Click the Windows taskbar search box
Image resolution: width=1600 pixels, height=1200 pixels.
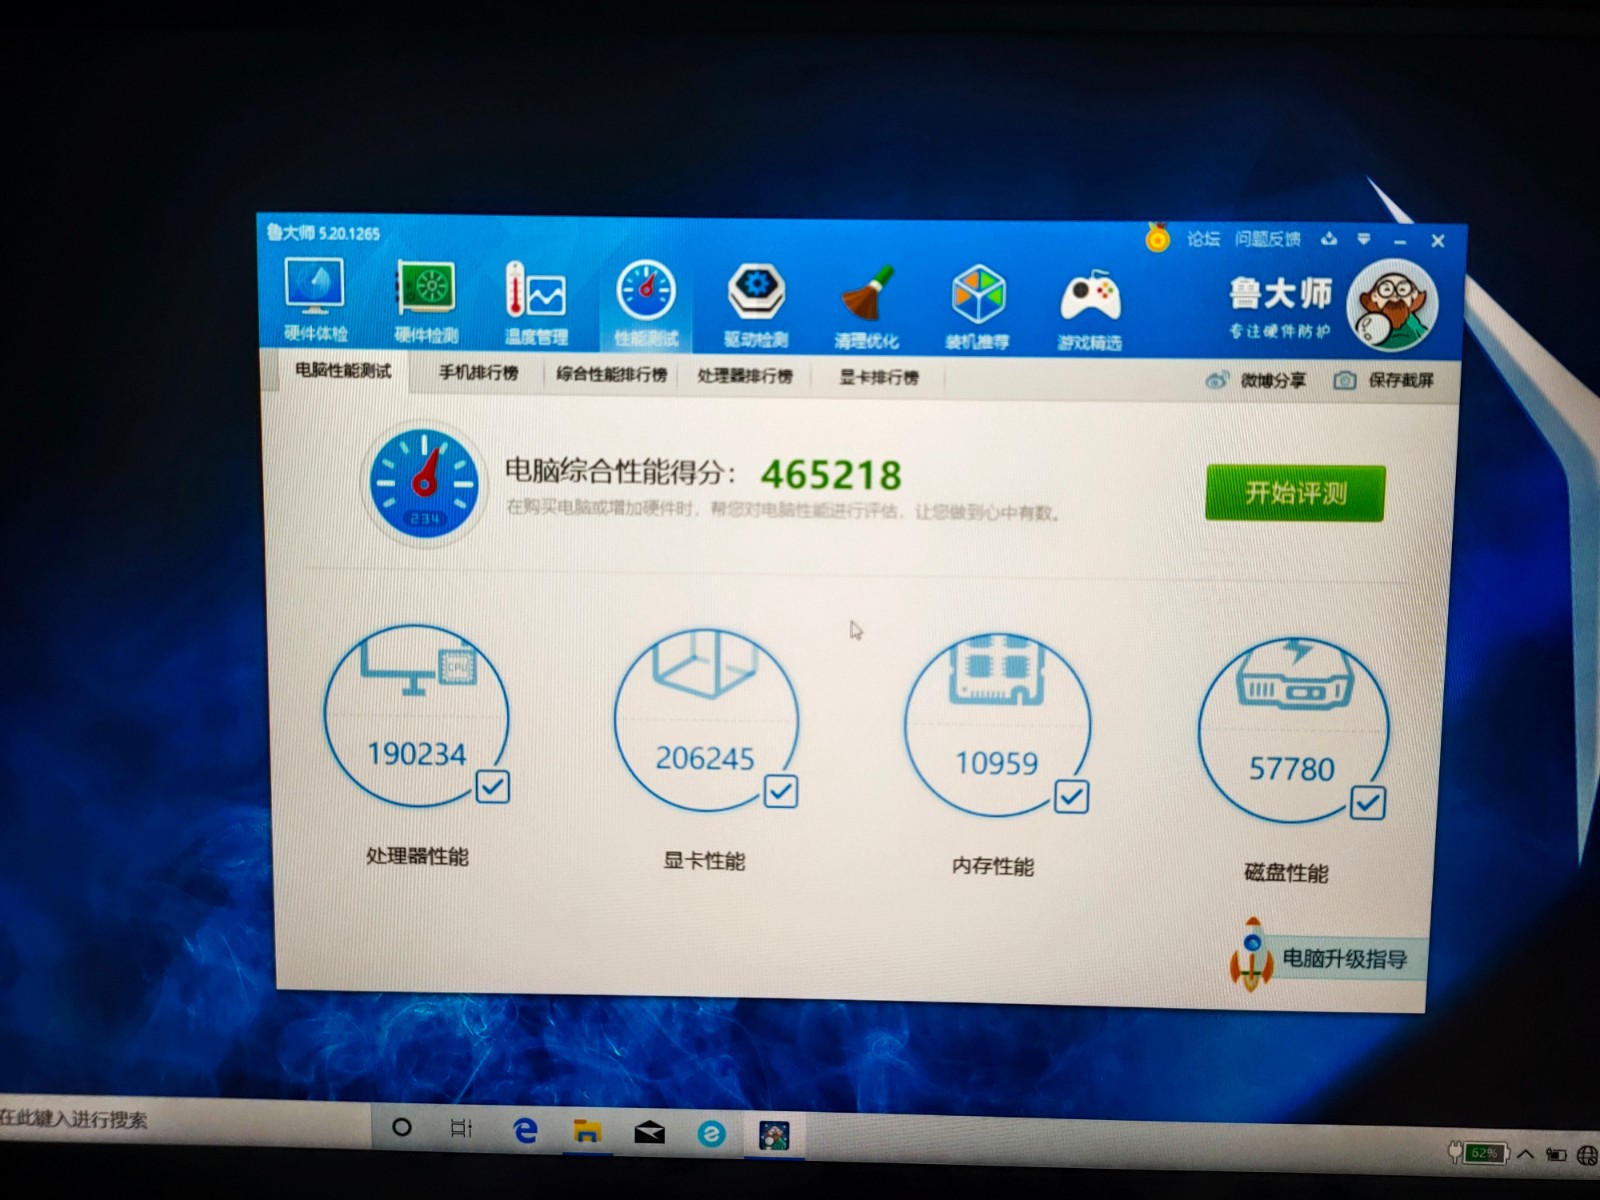(x=185, y=1122)
